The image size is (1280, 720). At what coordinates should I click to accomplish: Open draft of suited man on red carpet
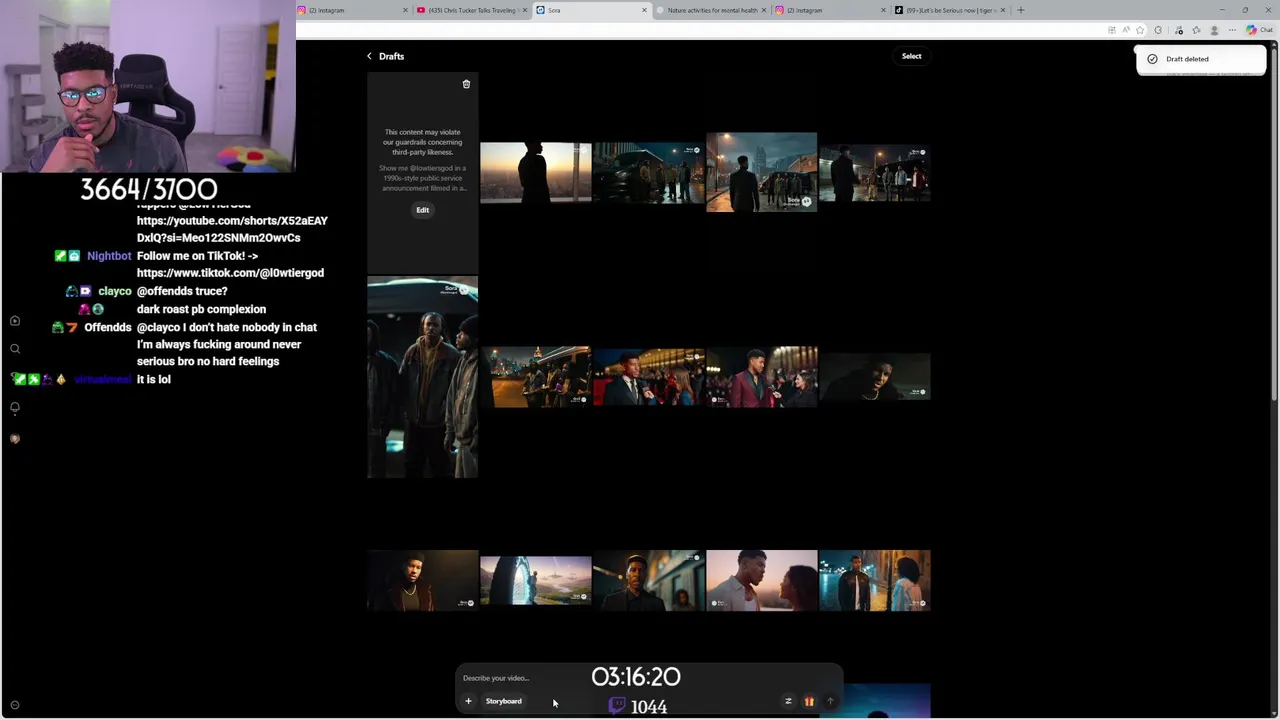[648, 377]
